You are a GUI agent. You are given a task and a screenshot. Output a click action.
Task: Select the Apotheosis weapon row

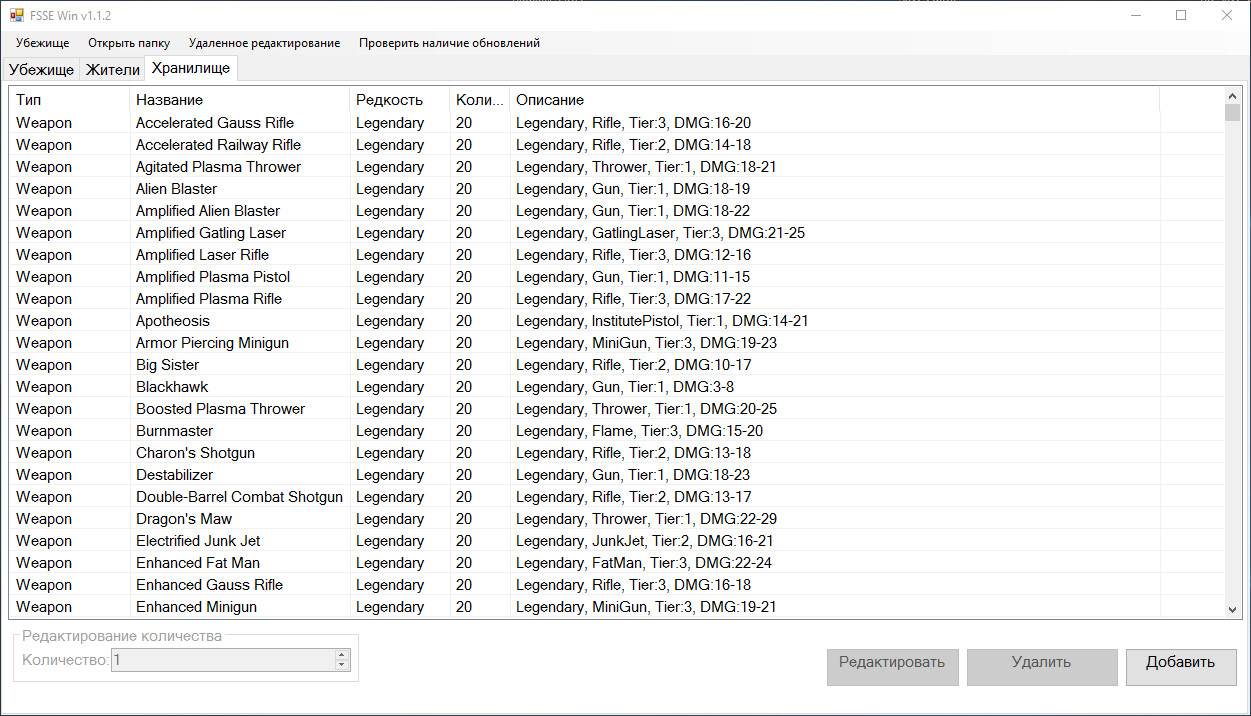click(173, 321)
